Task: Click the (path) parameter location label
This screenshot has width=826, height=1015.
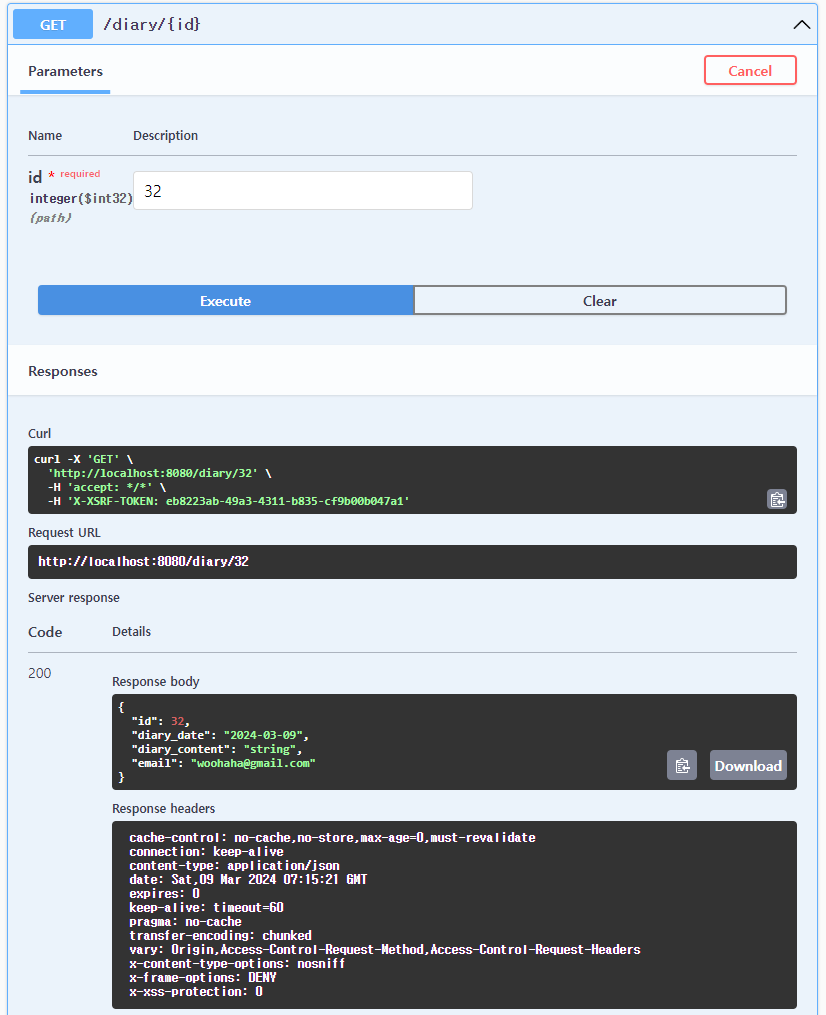Action: tap(50, 218)
